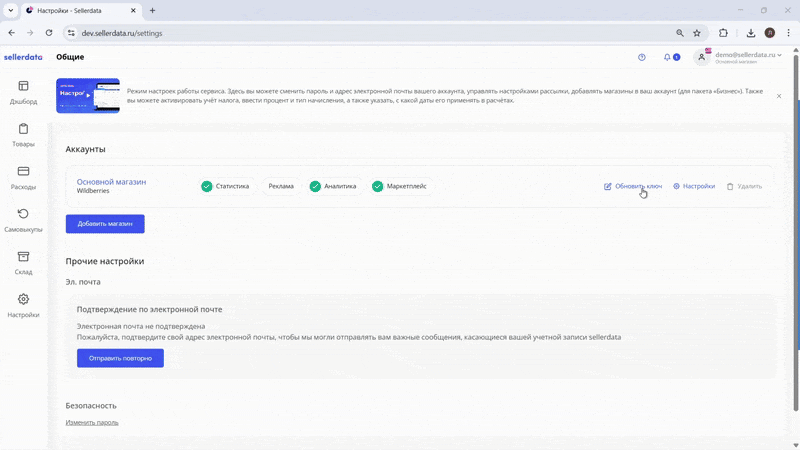Image resolution: width=800 pixels, height=450 pixels.
Task: Click the notifications bell icon
Action: pyautogui.click(x=667, y=57)
